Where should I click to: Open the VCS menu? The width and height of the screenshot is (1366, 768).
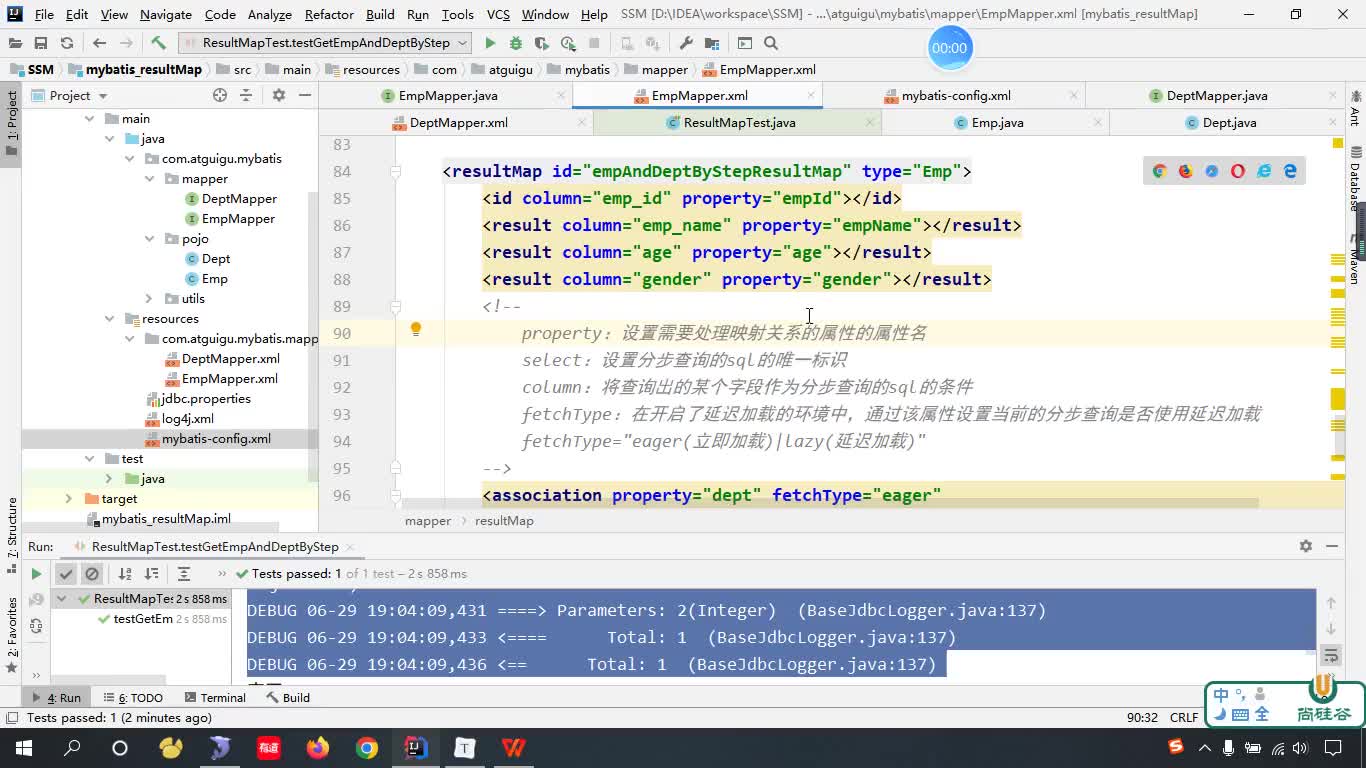point(498,14)
